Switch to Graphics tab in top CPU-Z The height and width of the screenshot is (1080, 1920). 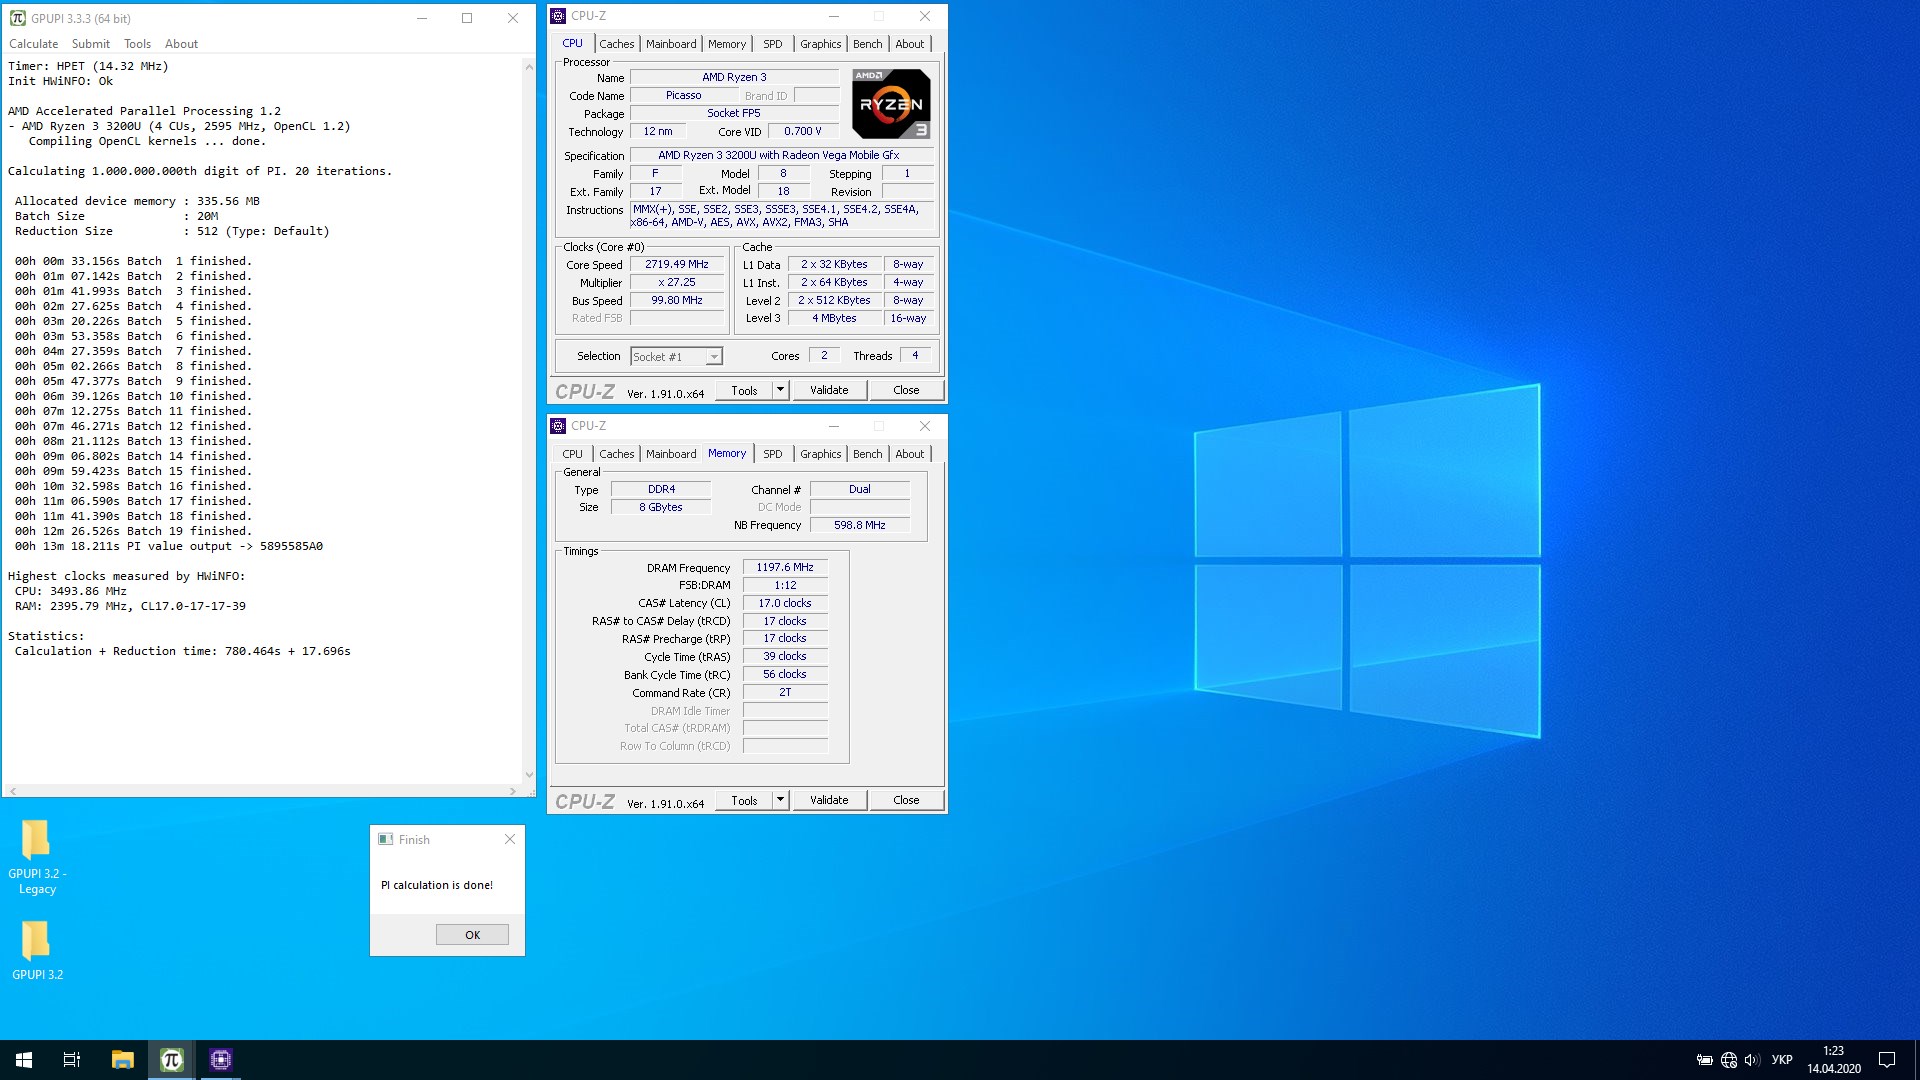[821, 44]
